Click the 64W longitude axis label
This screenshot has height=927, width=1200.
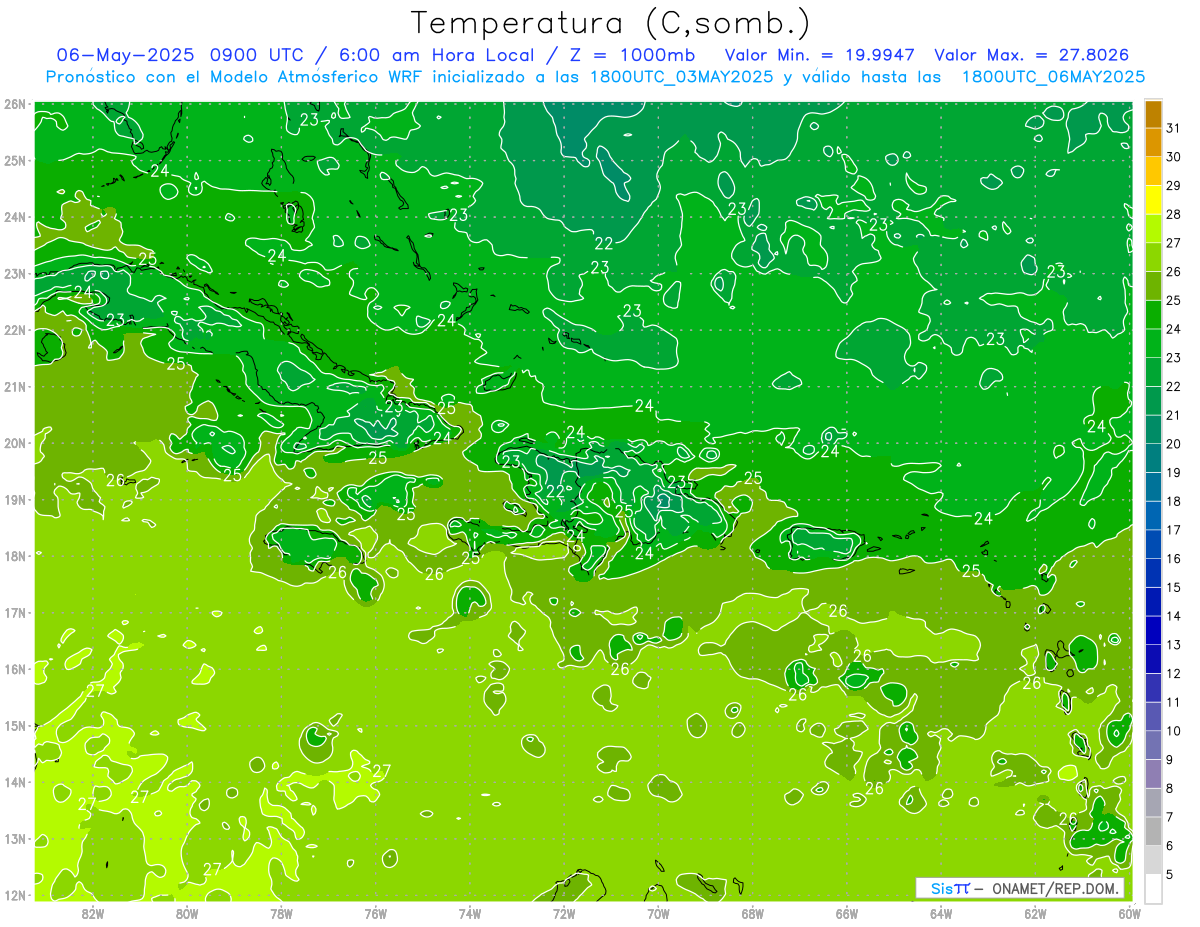pos(941,913)
